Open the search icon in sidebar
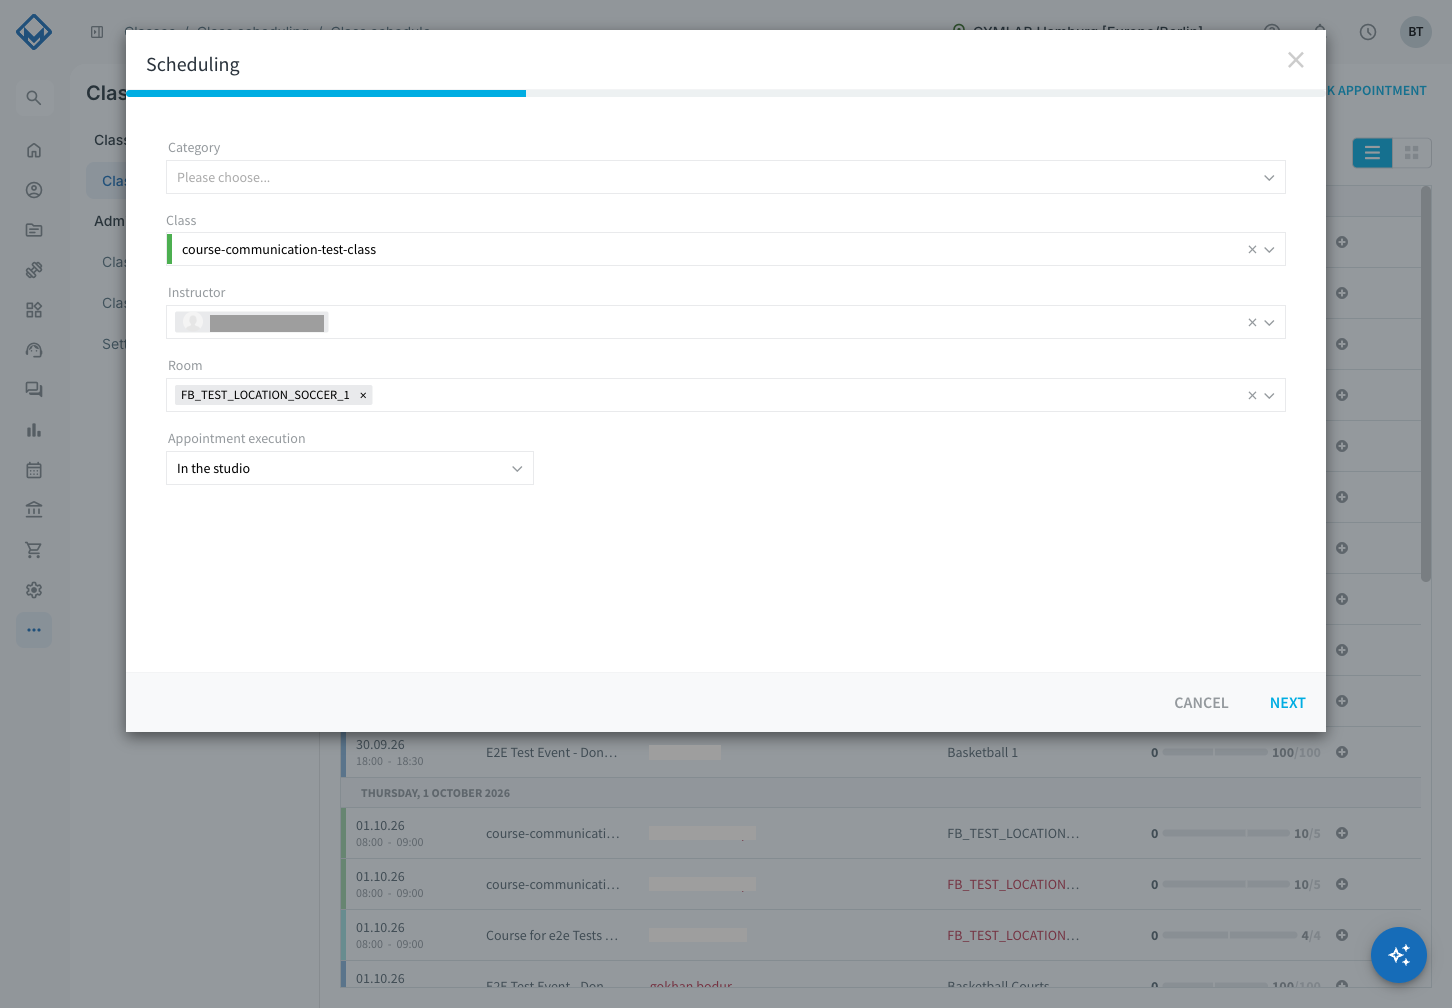1452x1008 pixels. tap(34, 98)
